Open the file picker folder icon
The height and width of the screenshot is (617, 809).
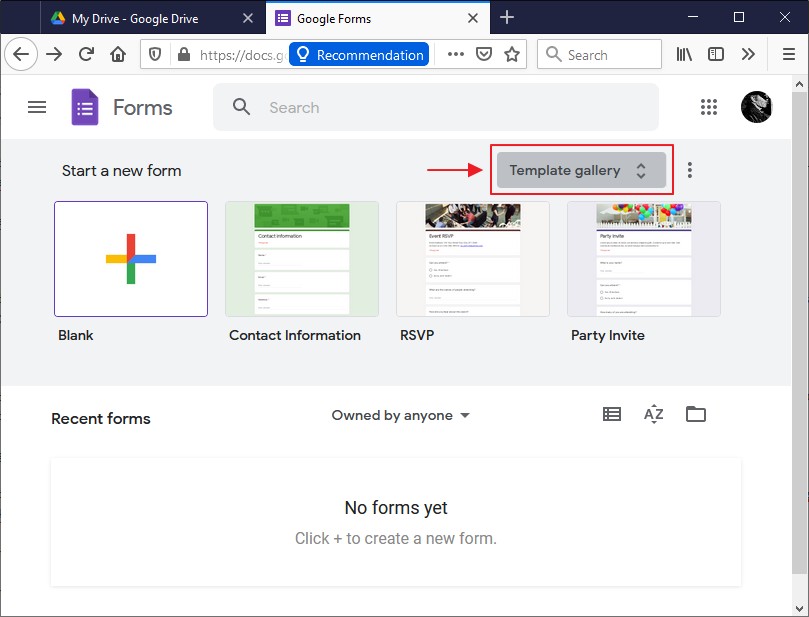[x=695, y=414]
